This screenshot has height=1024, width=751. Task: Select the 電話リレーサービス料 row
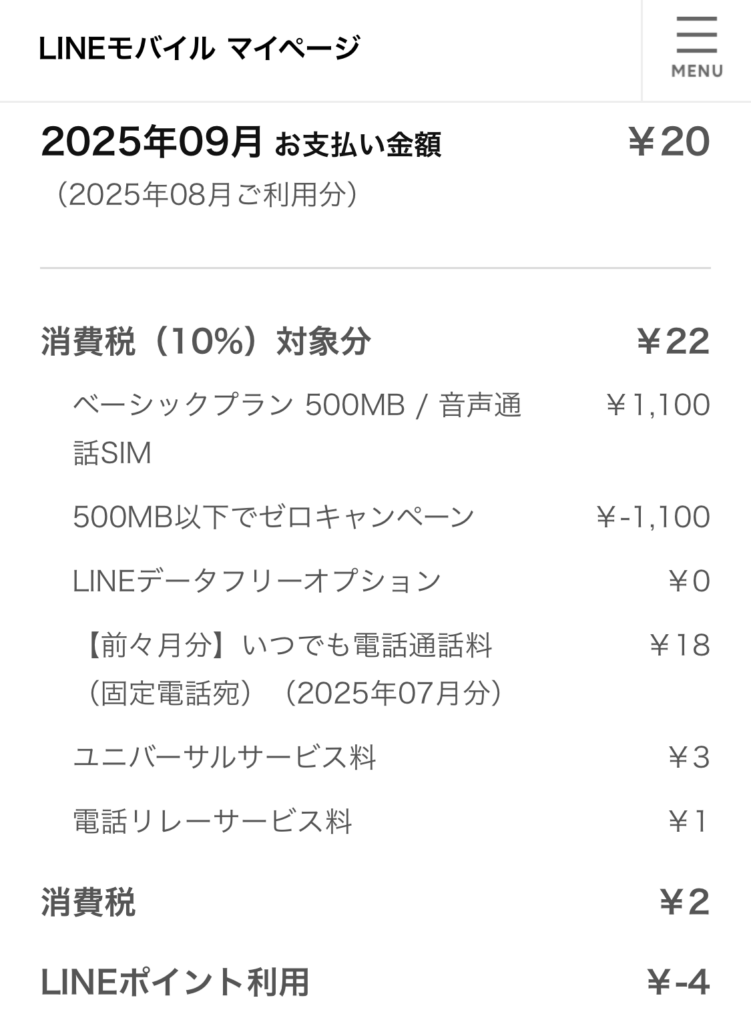tap(212, 822)
